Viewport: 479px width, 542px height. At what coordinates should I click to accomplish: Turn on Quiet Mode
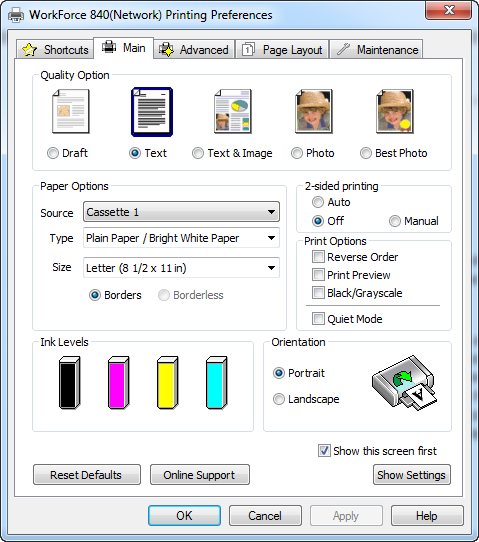[318, 319]
